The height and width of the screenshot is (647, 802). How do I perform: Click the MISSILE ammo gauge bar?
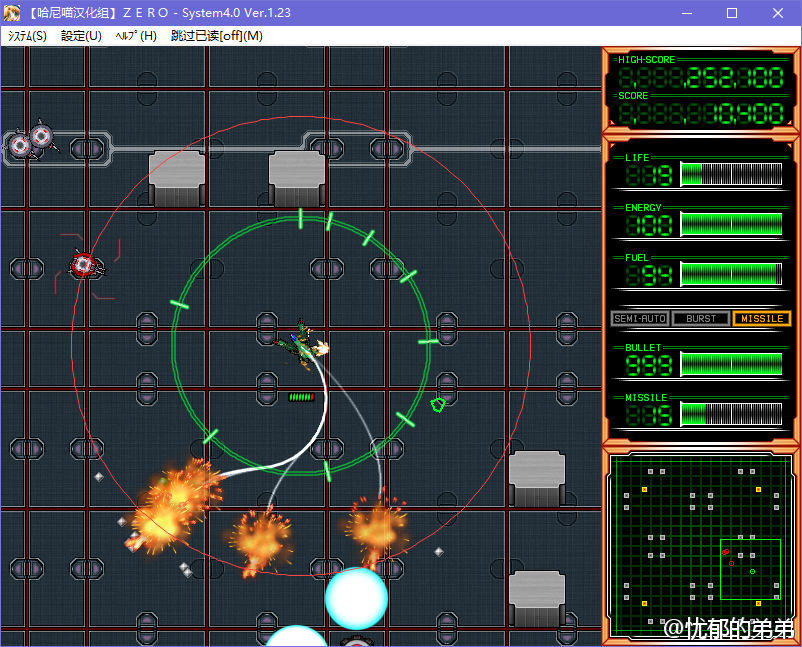(x=731, y=414)
